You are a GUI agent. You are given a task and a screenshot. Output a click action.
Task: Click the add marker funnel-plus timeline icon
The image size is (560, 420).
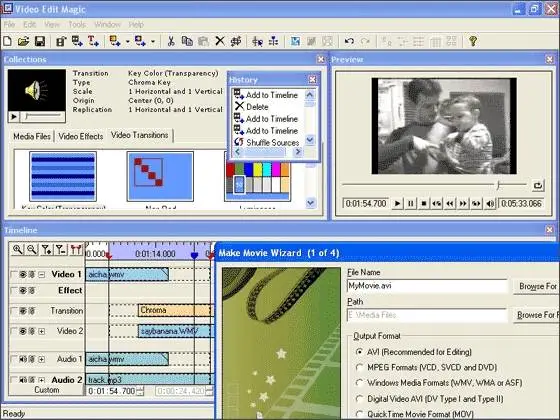point(46,249)
